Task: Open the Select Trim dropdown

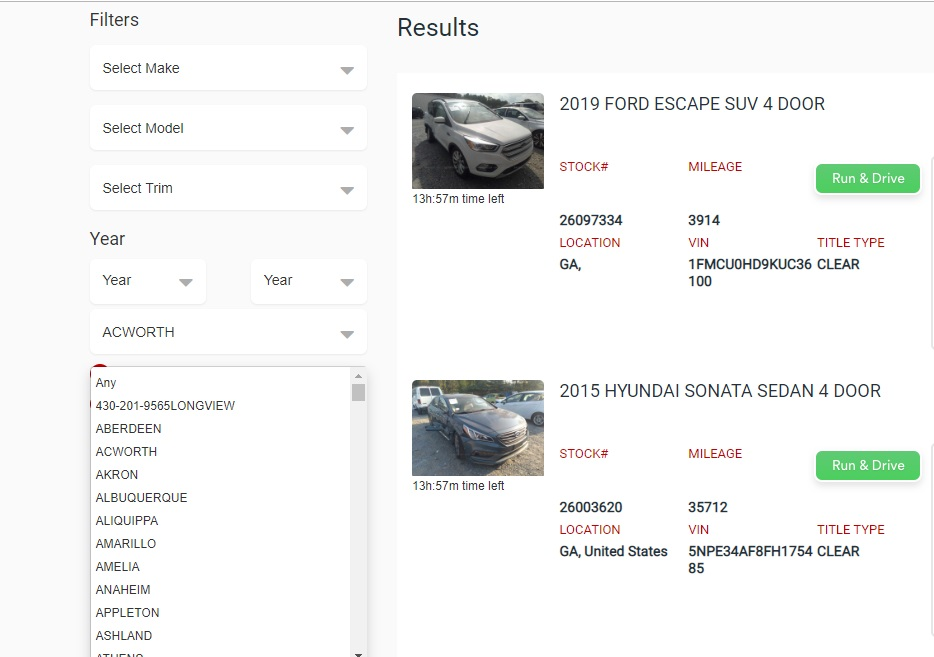Action: (x=228, y=188)
